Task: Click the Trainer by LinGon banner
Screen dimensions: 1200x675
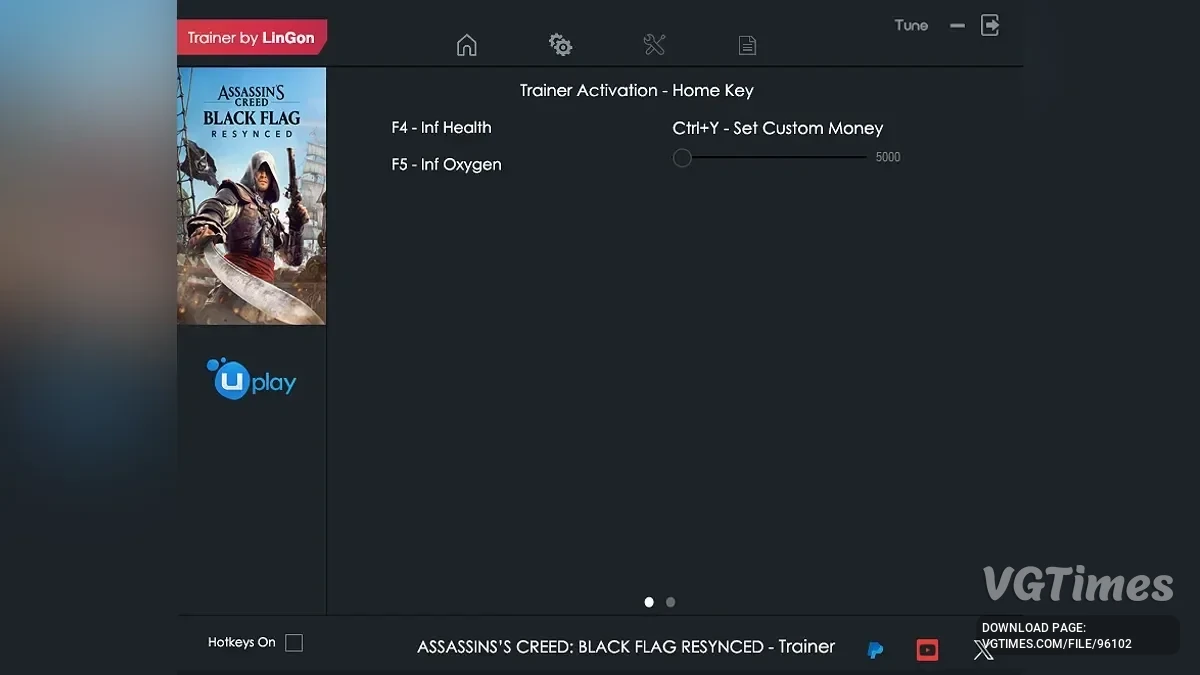Action: click(x=252, y=38)
